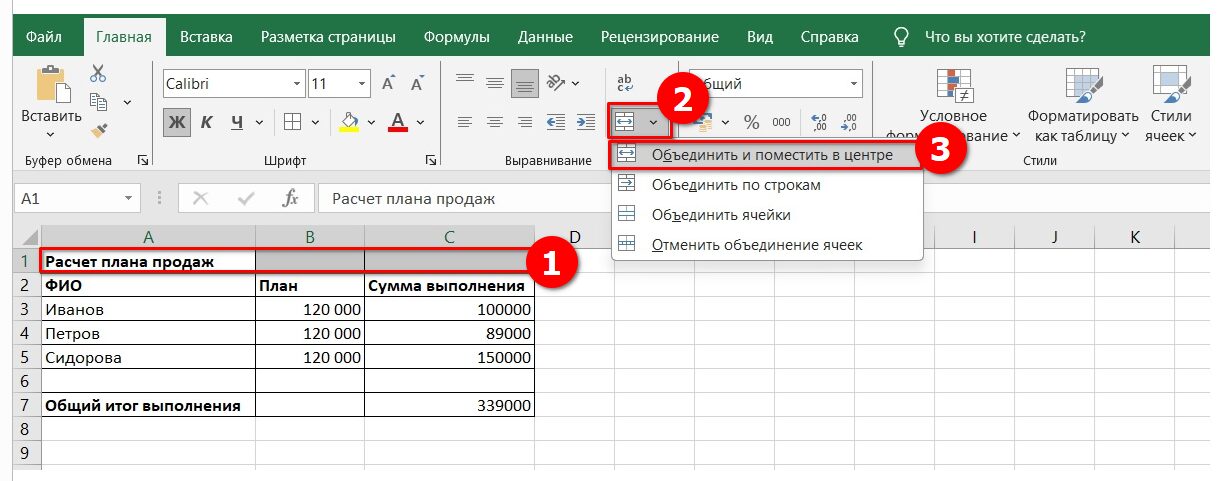The height and width of the screenshot is (481, 1228).
Task: Click the Что вы хотите сделать search field
Action: 1005,37
